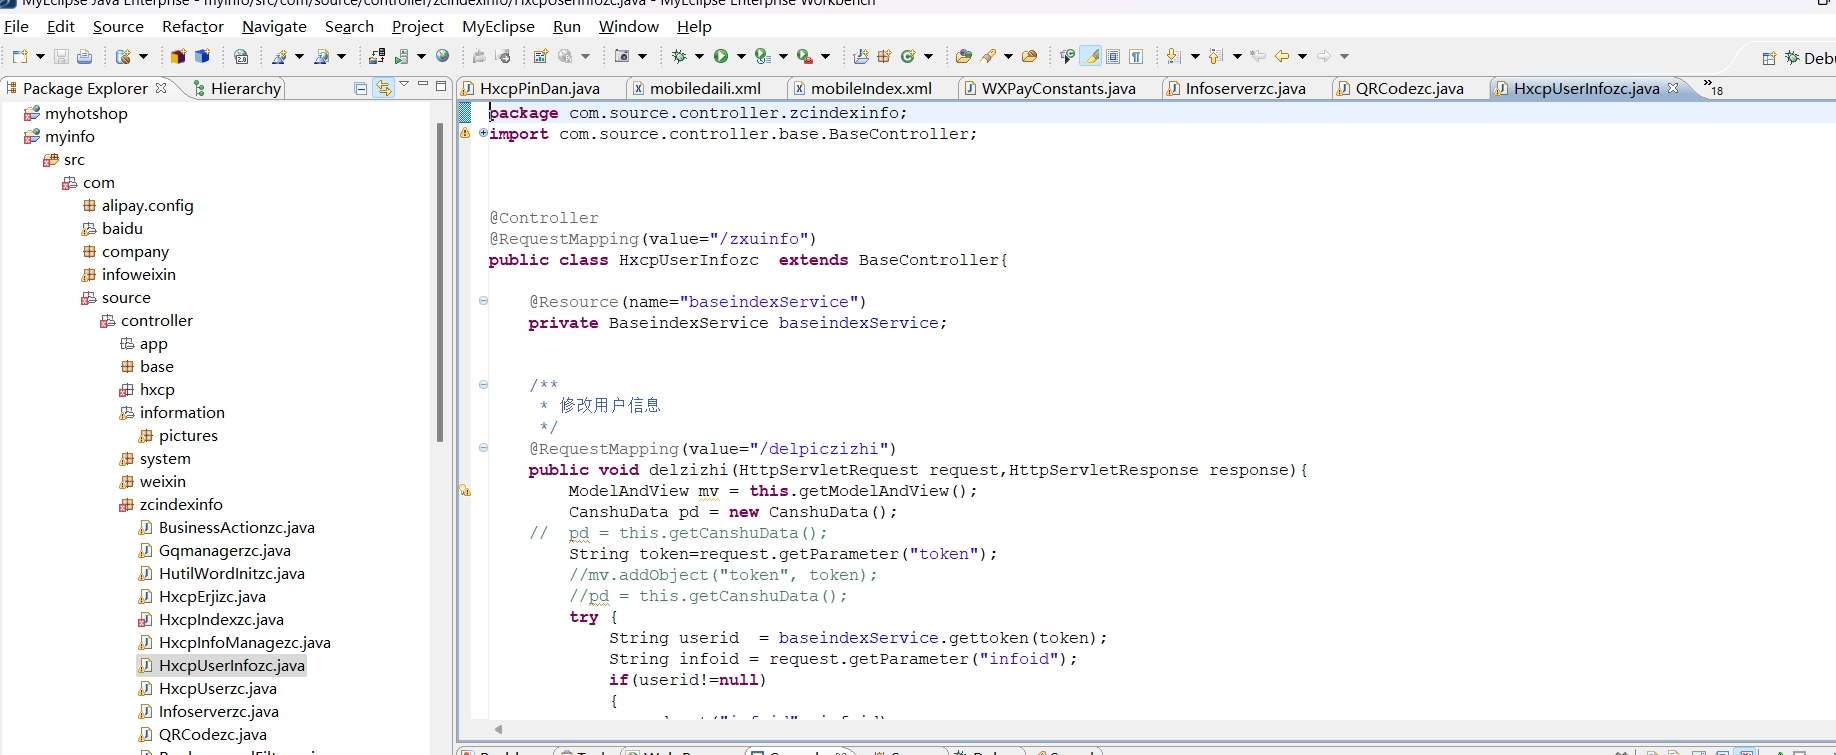Open the Debug dropdown arrow
The image size is (1836, 755).
coord(699,57)
